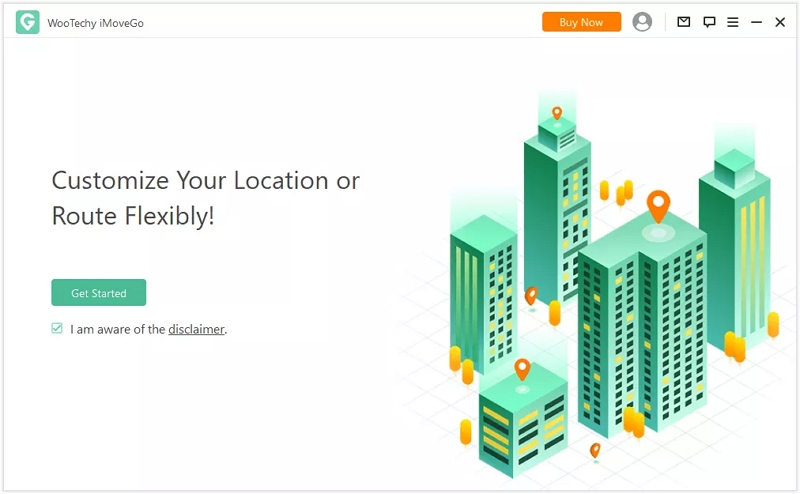Click the WooTechy iMoveGo logo icon

coord(28,22)
